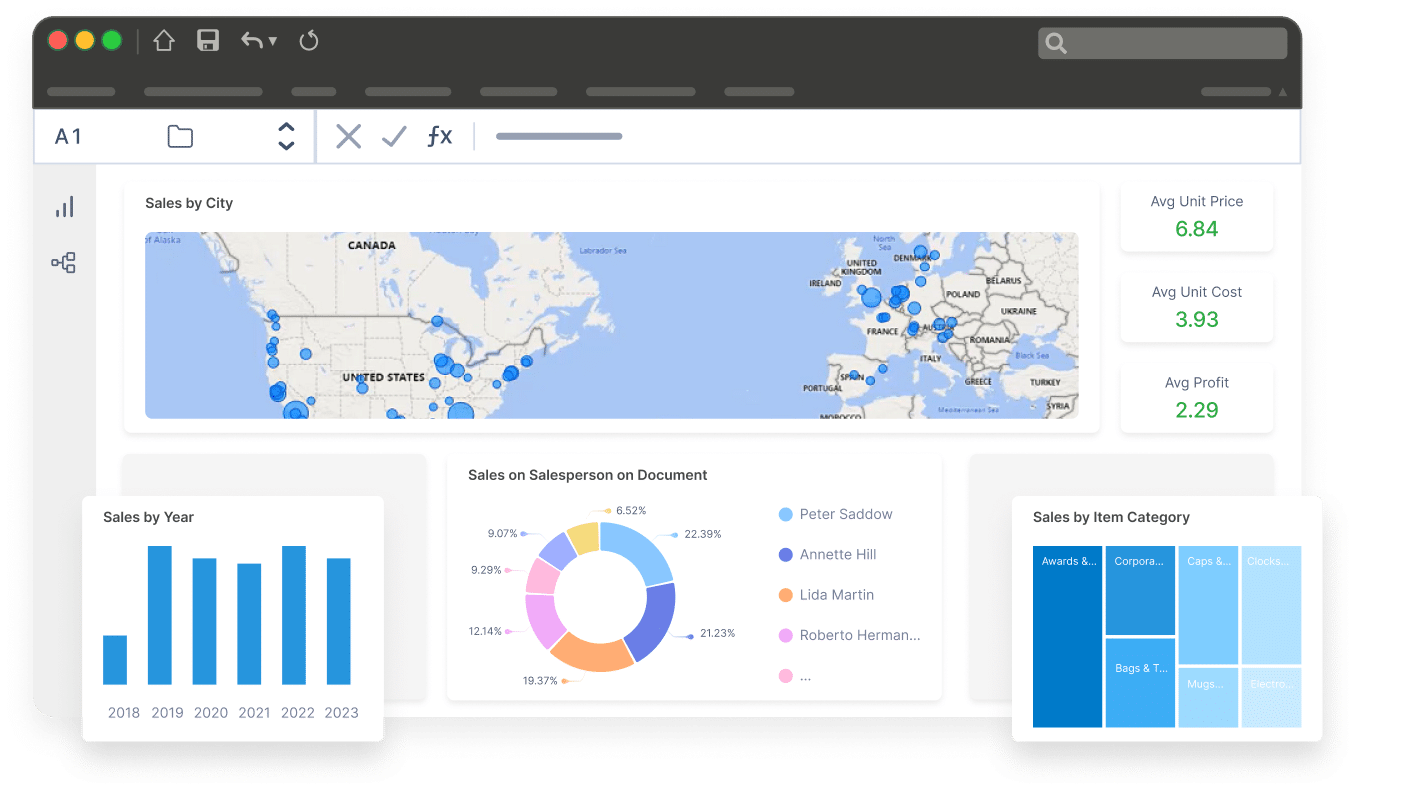Click the 2022 bar in Sales by Year
The image size is (1427, 790).
294,615
